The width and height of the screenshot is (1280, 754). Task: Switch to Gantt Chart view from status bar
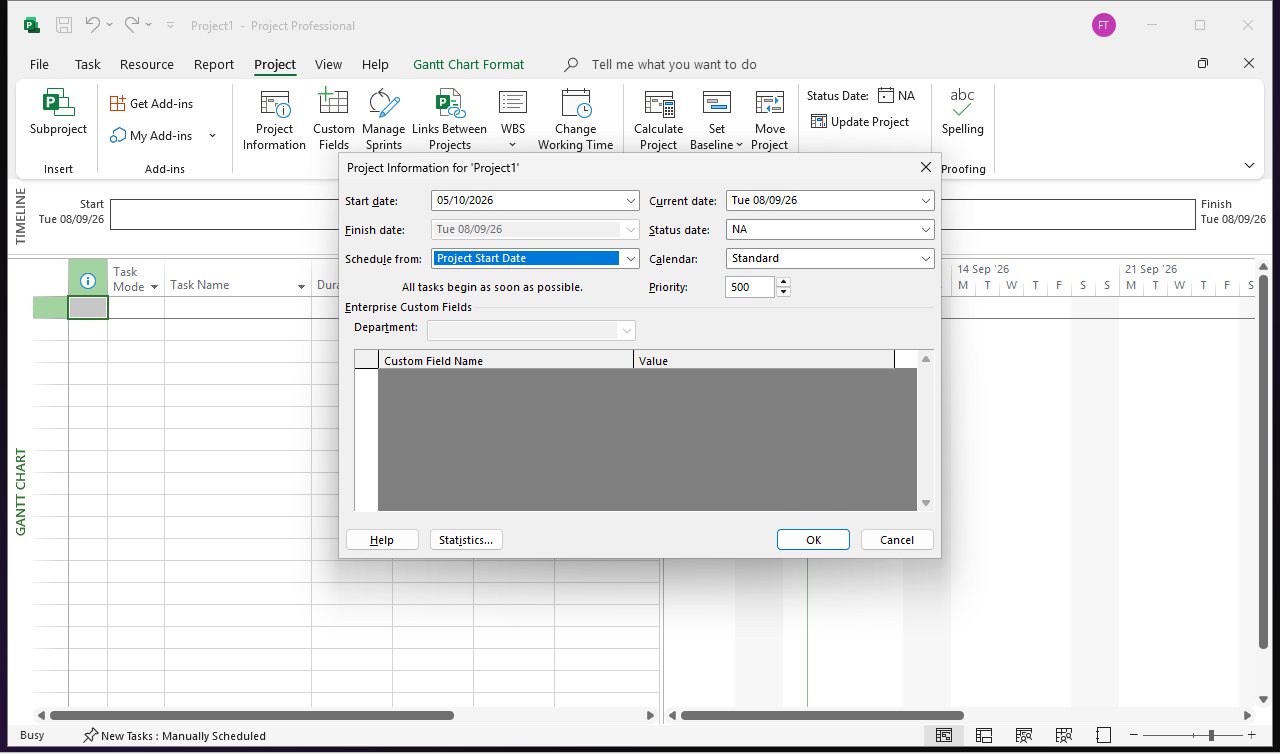pos(943,735)
